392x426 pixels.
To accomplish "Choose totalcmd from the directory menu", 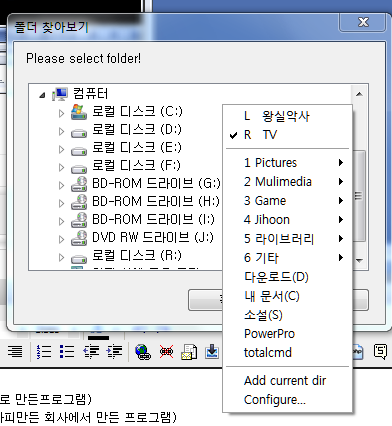I will point(287,353).
